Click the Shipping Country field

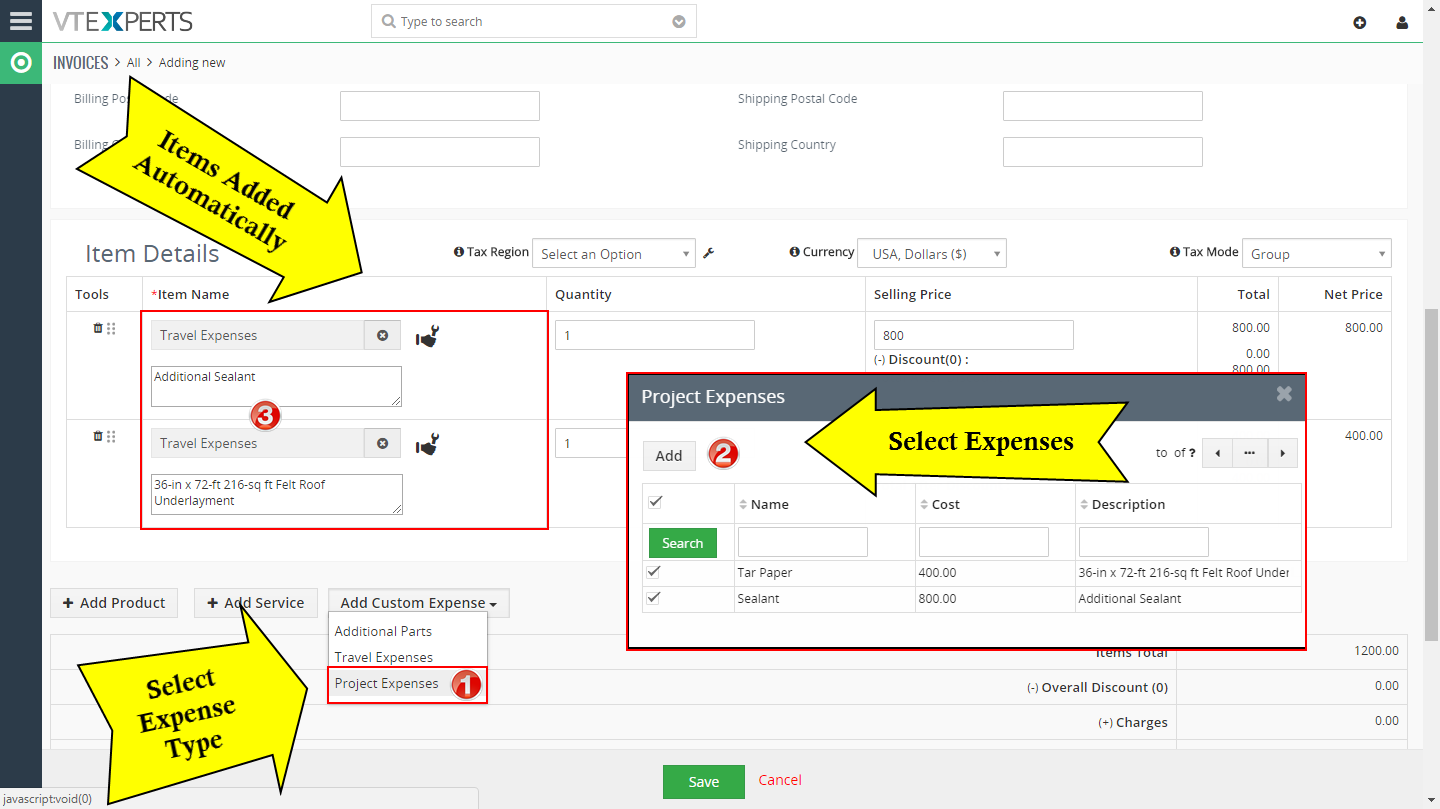[1103, 152]
